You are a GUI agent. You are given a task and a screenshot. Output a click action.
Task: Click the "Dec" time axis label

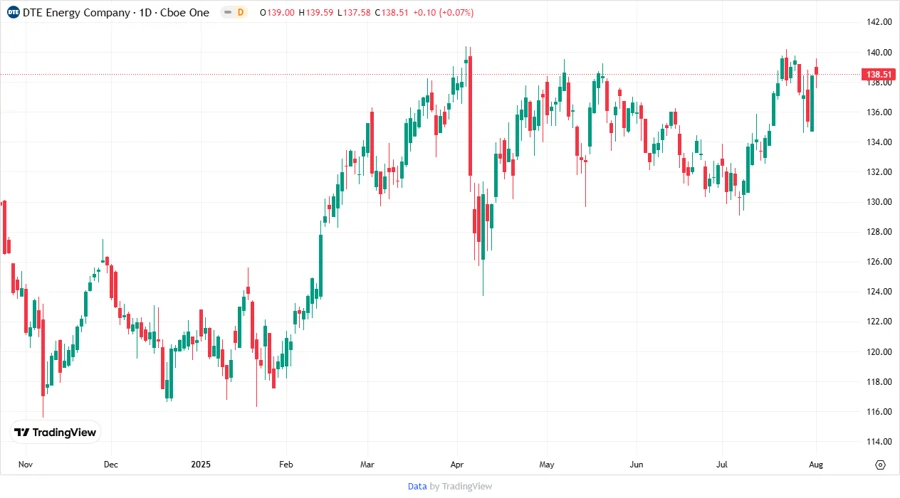click(111, 464)
